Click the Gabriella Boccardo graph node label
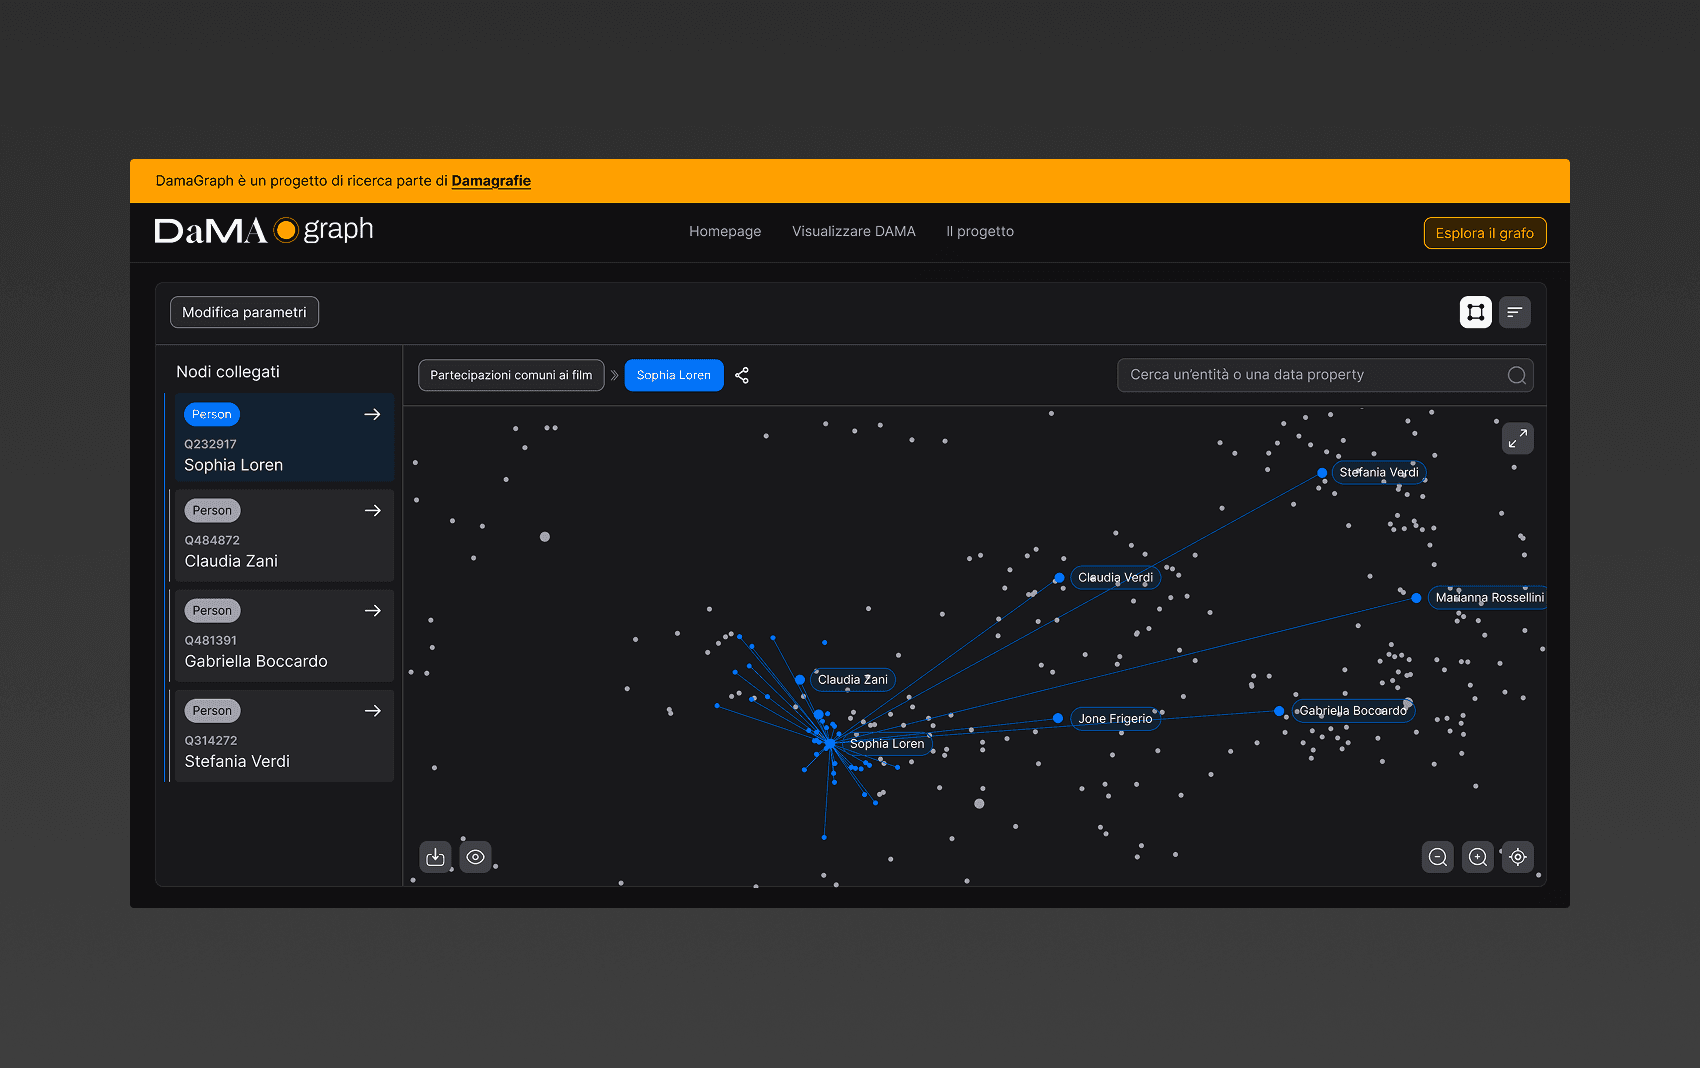This screenshot has height=1068, width=1700. pyautogui.click(x=1353, y=710)
